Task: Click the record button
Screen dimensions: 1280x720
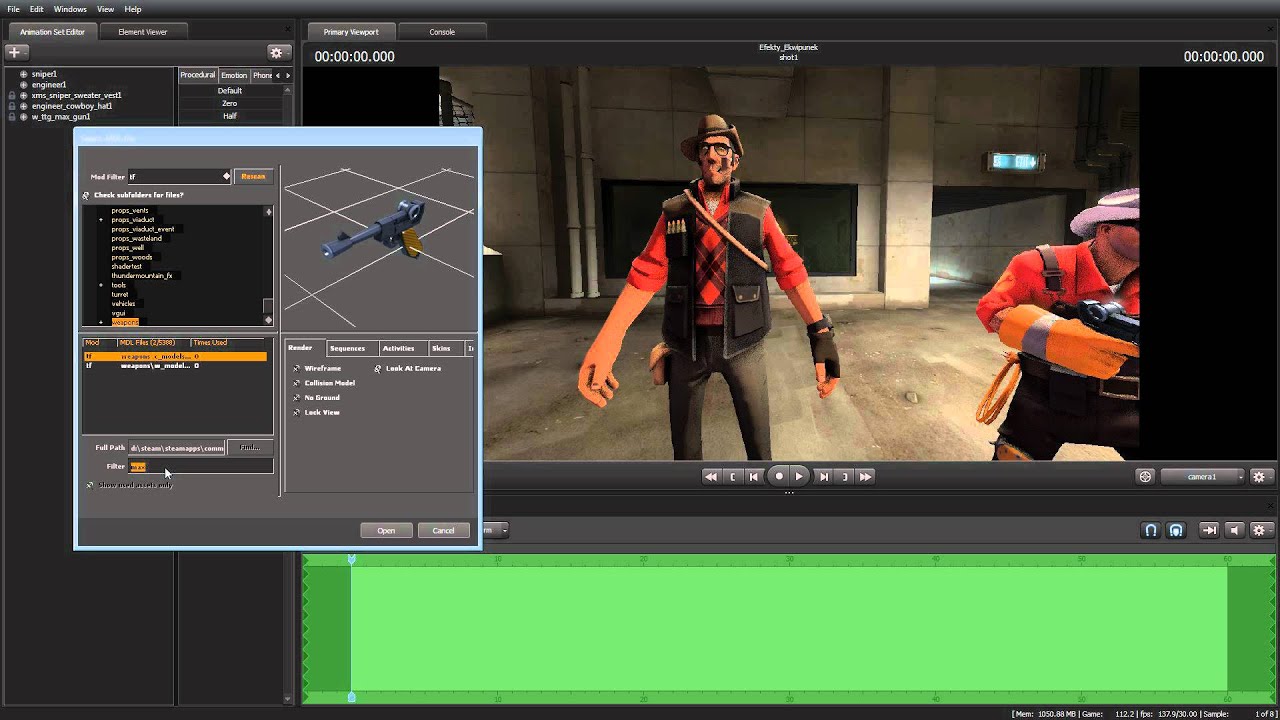Action: 779,476
